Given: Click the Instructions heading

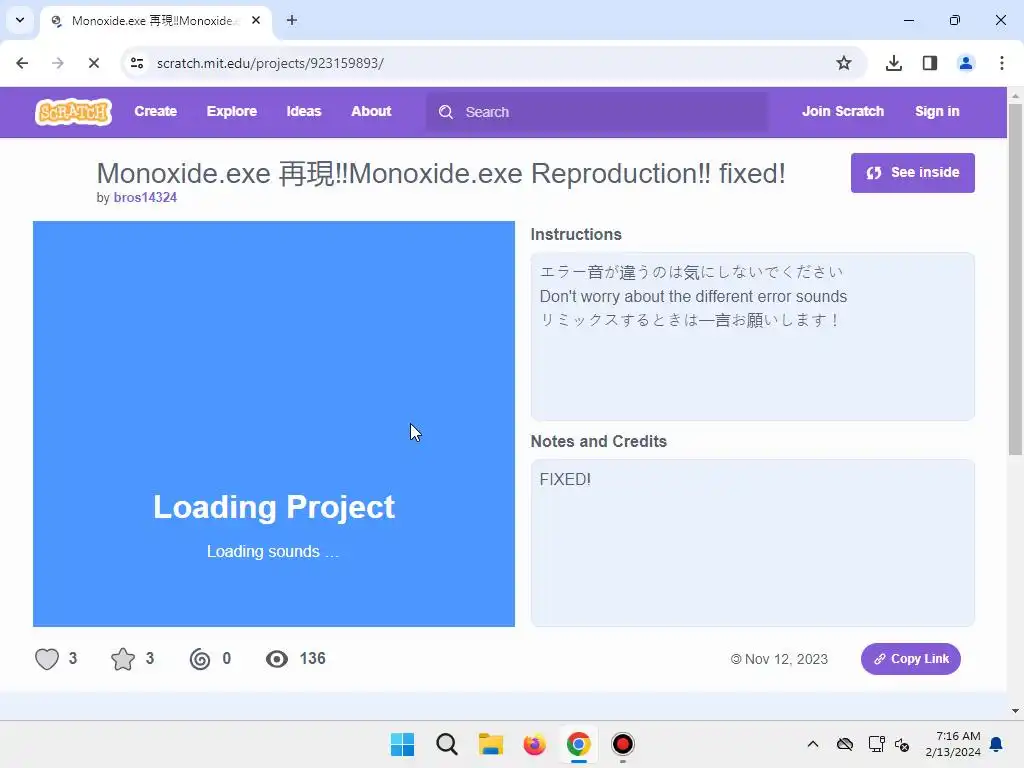Looking at the screenshot, I should (576, 234).
